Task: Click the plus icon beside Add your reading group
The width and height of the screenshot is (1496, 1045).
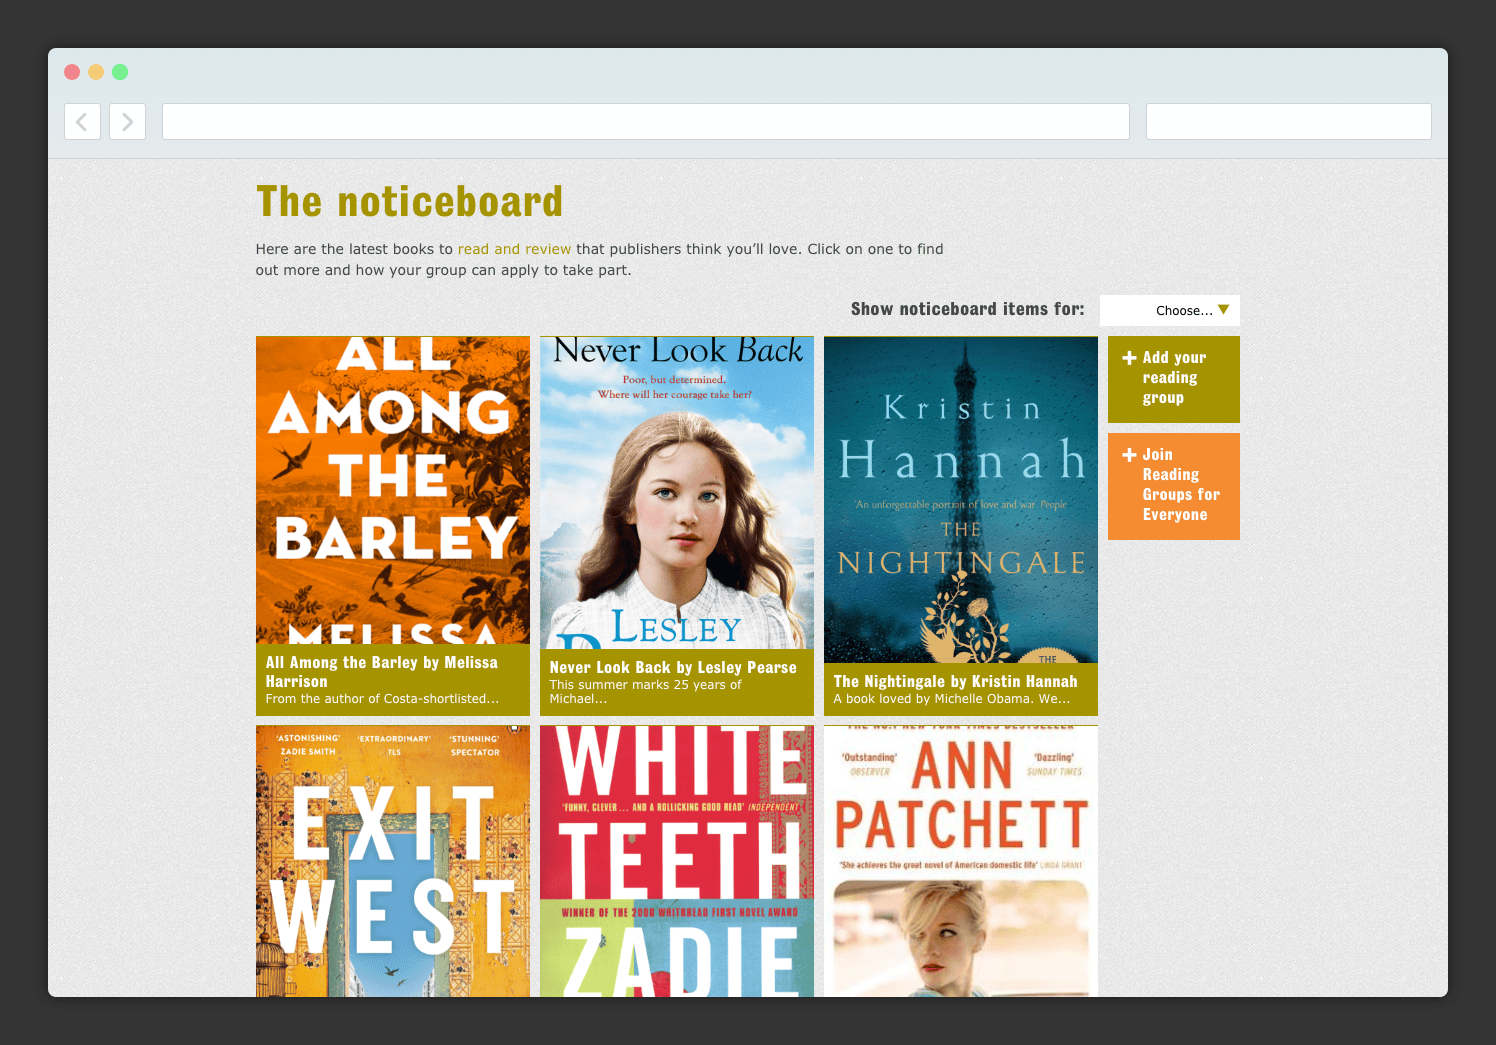Action: (1129, 358)
